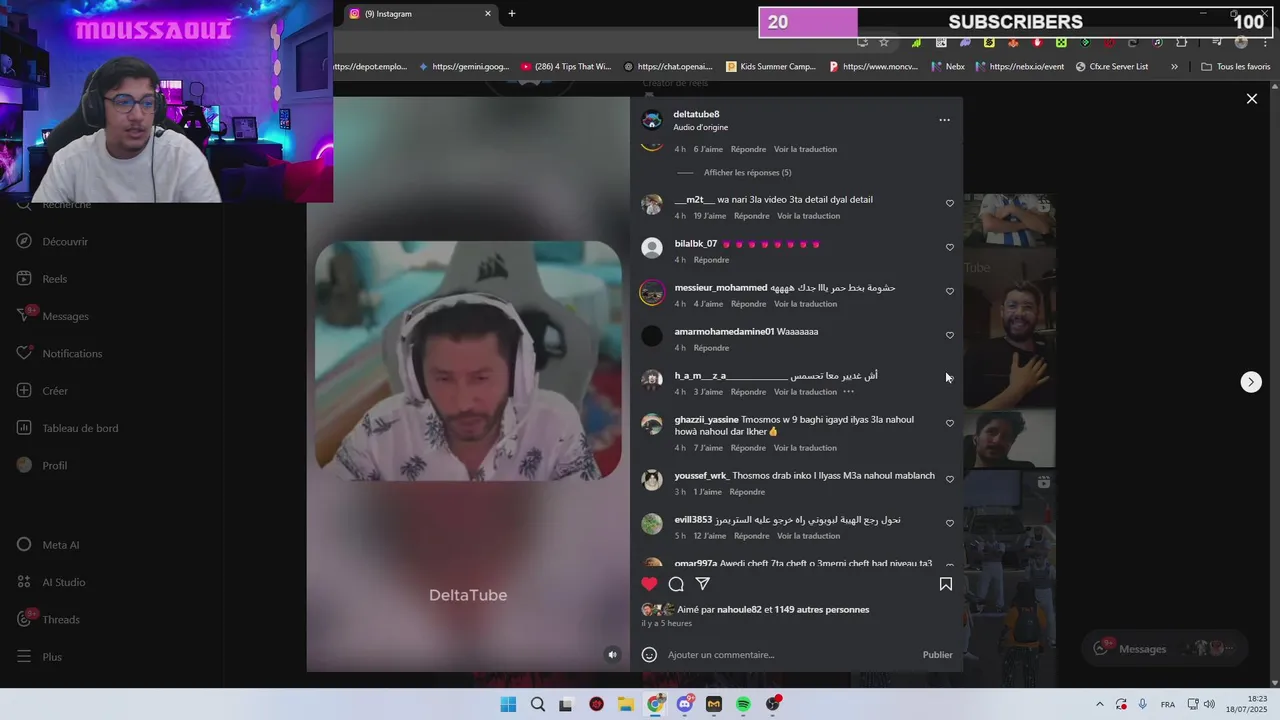The width and height of the screenshot is (1280, 720).
Task: Close the Instagram browser tab
Action: click(488, 14)
